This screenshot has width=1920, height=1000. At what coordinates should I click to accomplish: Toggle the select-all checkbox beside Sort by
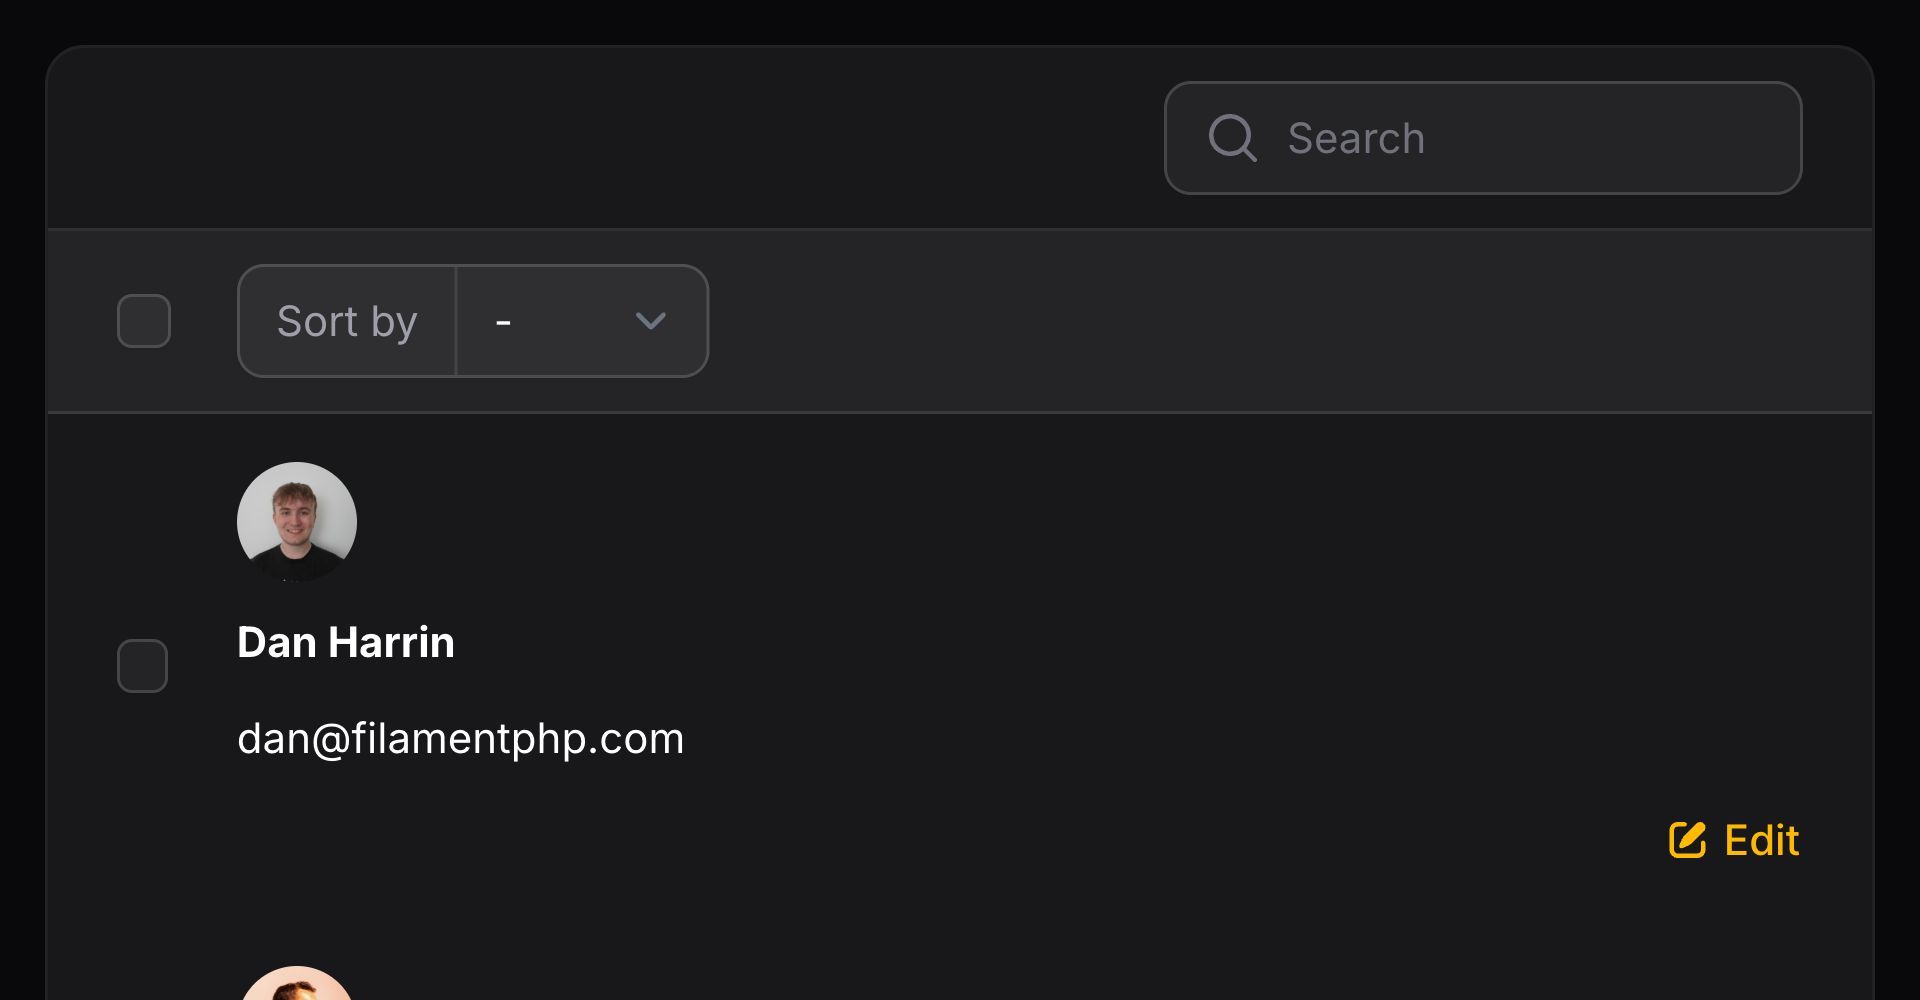[x=144, y=321]
